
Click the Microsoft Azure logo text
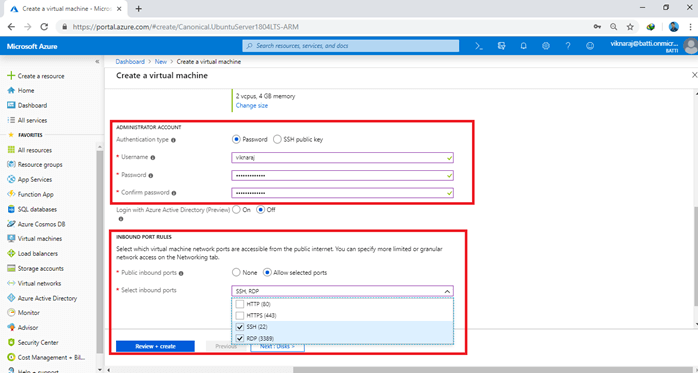[32, 46]
